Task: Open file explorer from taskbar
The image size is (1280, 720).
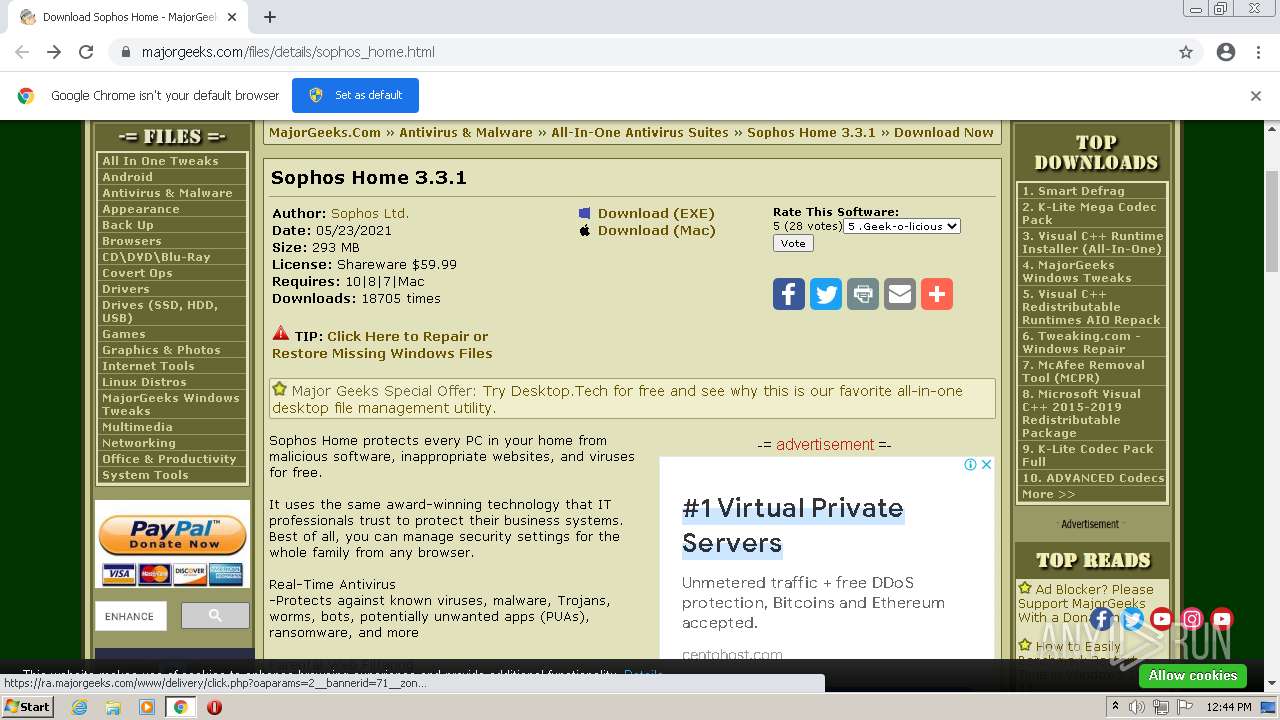Action: click(113, 707)
